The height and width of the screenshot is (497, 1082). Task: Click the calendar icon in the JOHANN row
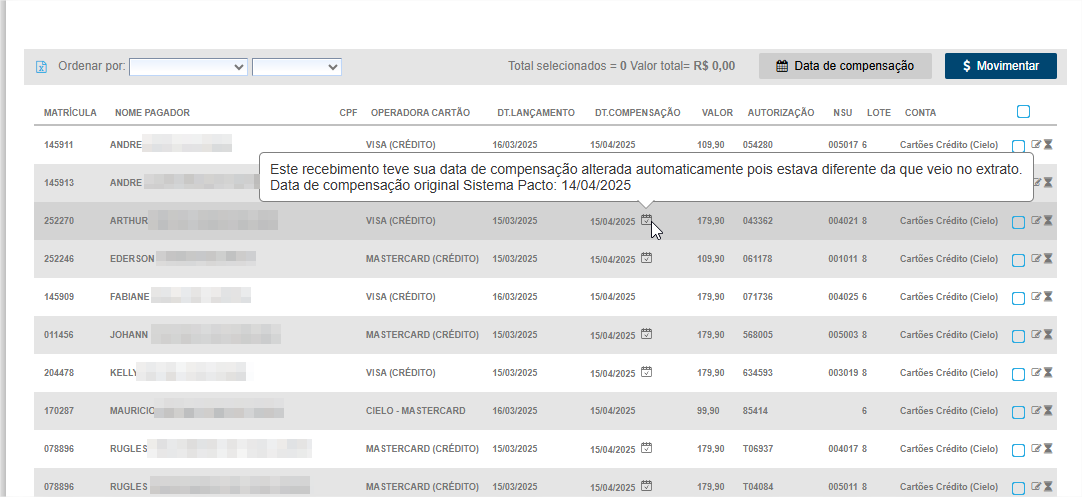pyautogui.click(x=647, y=334)
